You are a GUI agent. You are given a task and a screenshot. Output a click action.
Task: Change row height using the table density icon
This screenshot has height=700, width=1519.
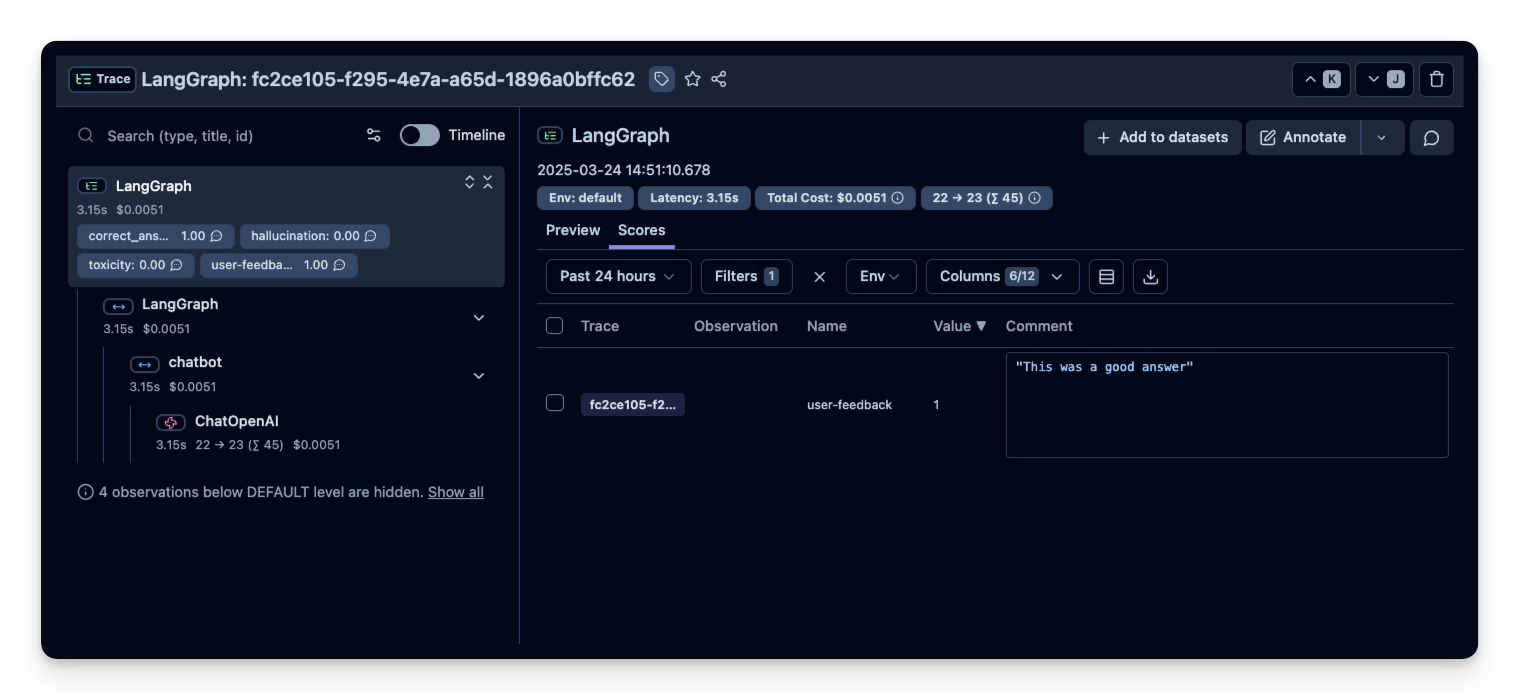point(1106,276)
